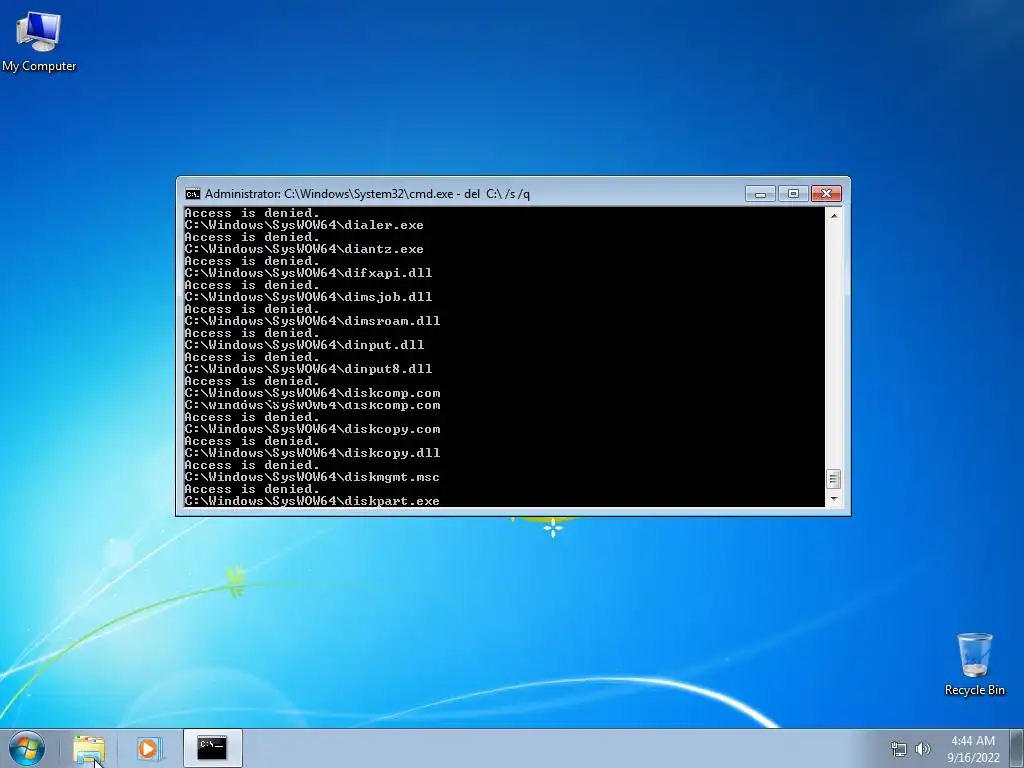Open the cmd window system menu icon
This screenshot has height=768, width=1024.
click(193, 194)
